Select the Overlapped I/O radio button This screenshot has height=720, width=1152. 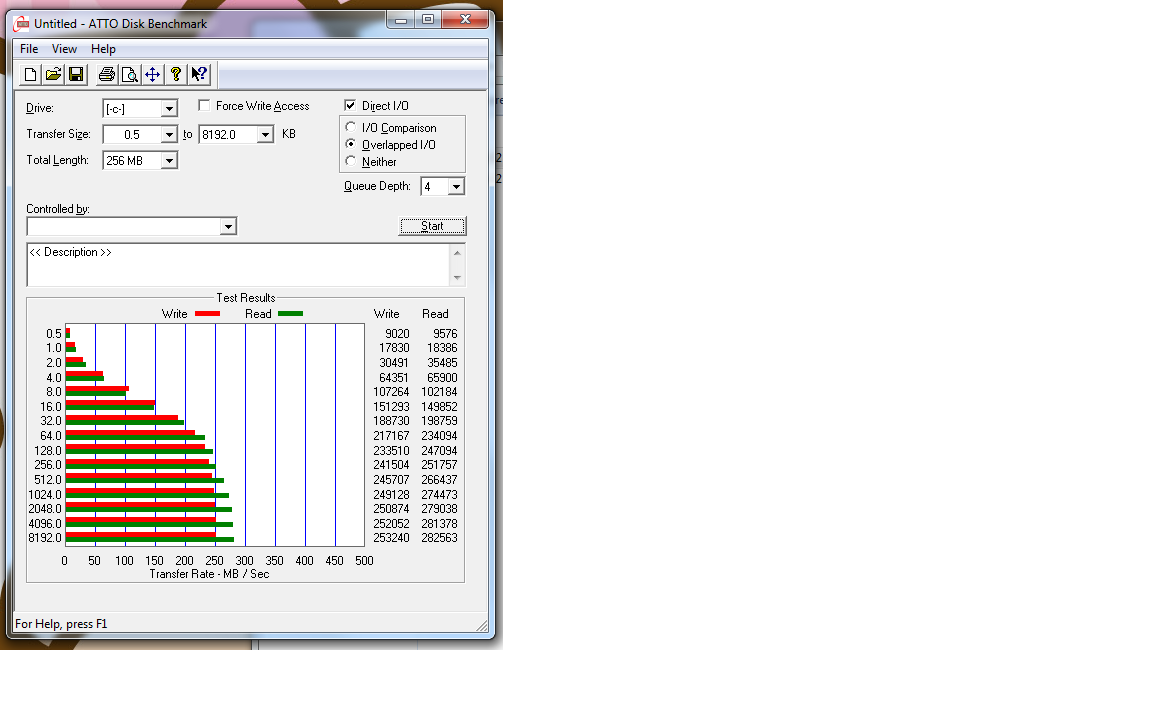(x=350, y=144)
